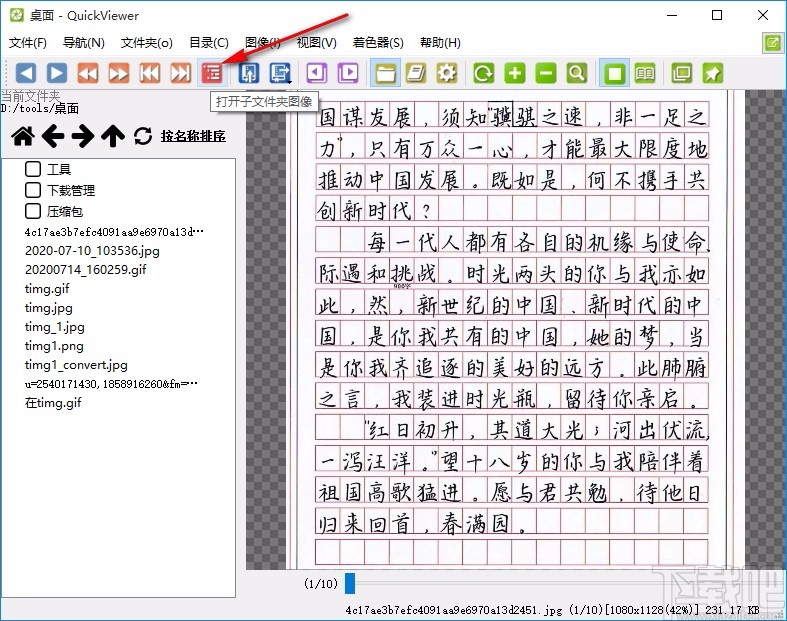Toggle fit-to-window green square icon
This screenshot has width=787, height=621.
(x=614, y=73)
